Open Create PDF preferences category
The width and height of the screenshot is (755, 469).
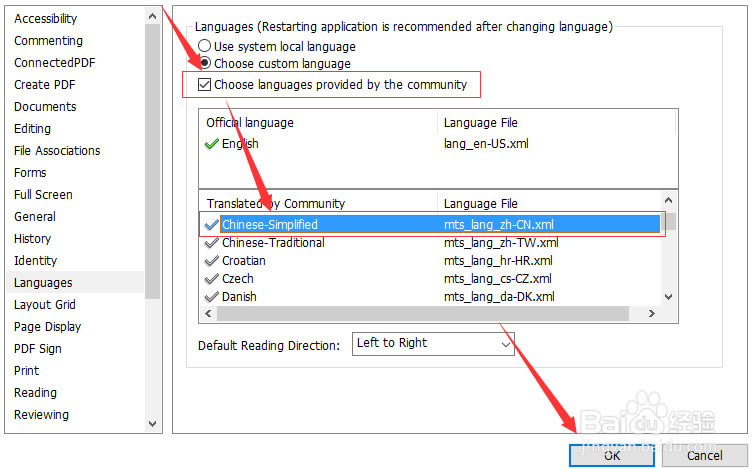45,85
